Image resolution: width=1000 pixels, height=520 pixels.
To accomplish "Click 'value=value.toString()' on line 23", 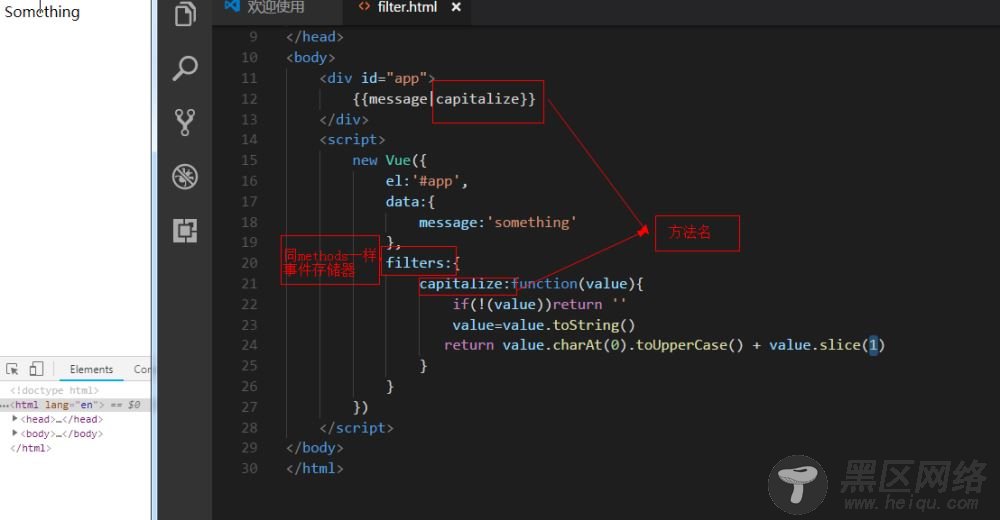I will coord(543,325).
